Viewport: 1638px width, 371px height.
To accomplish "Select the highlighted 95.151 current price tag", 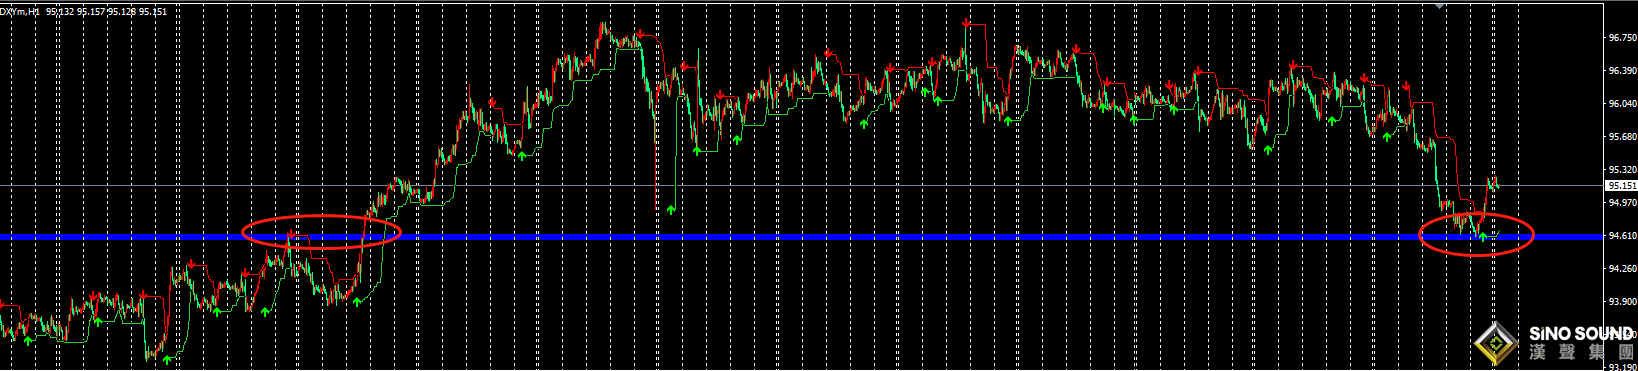I will click(1622, 185).
